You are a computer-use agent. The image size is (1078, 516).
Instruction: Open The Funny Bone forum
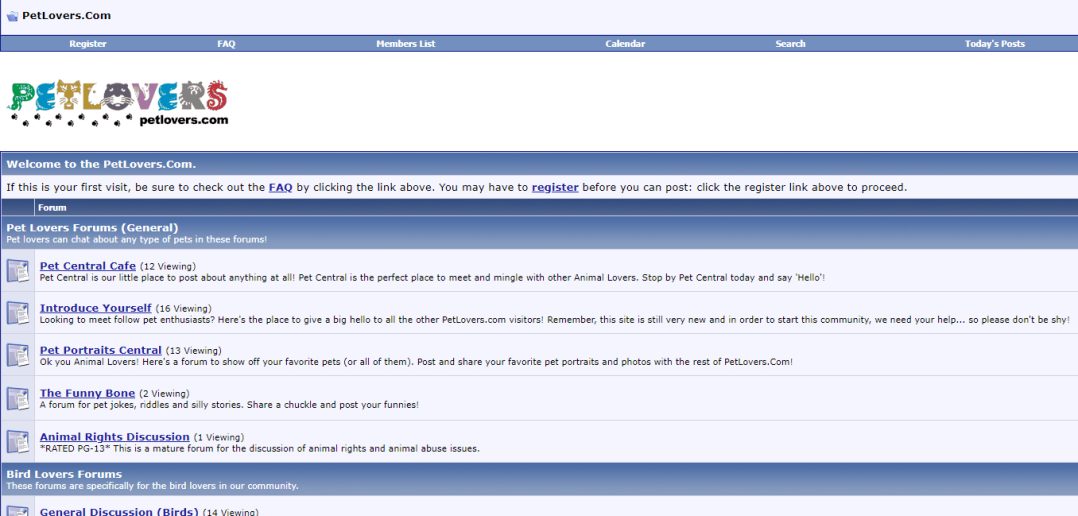[x=87, y=393]
